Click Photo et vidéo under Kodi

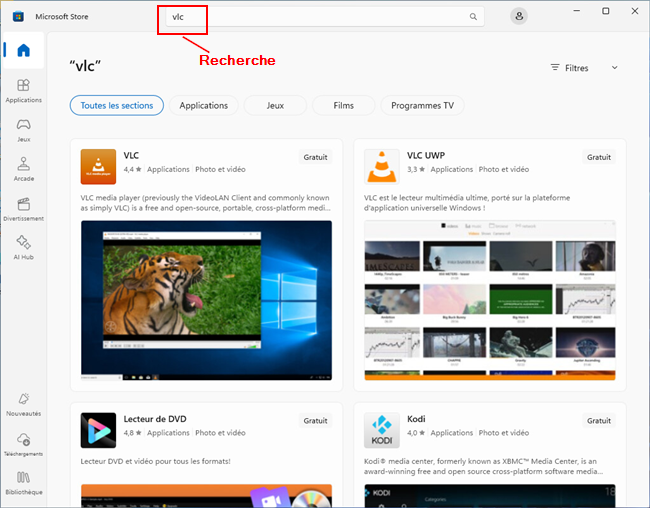click(504, 433)
